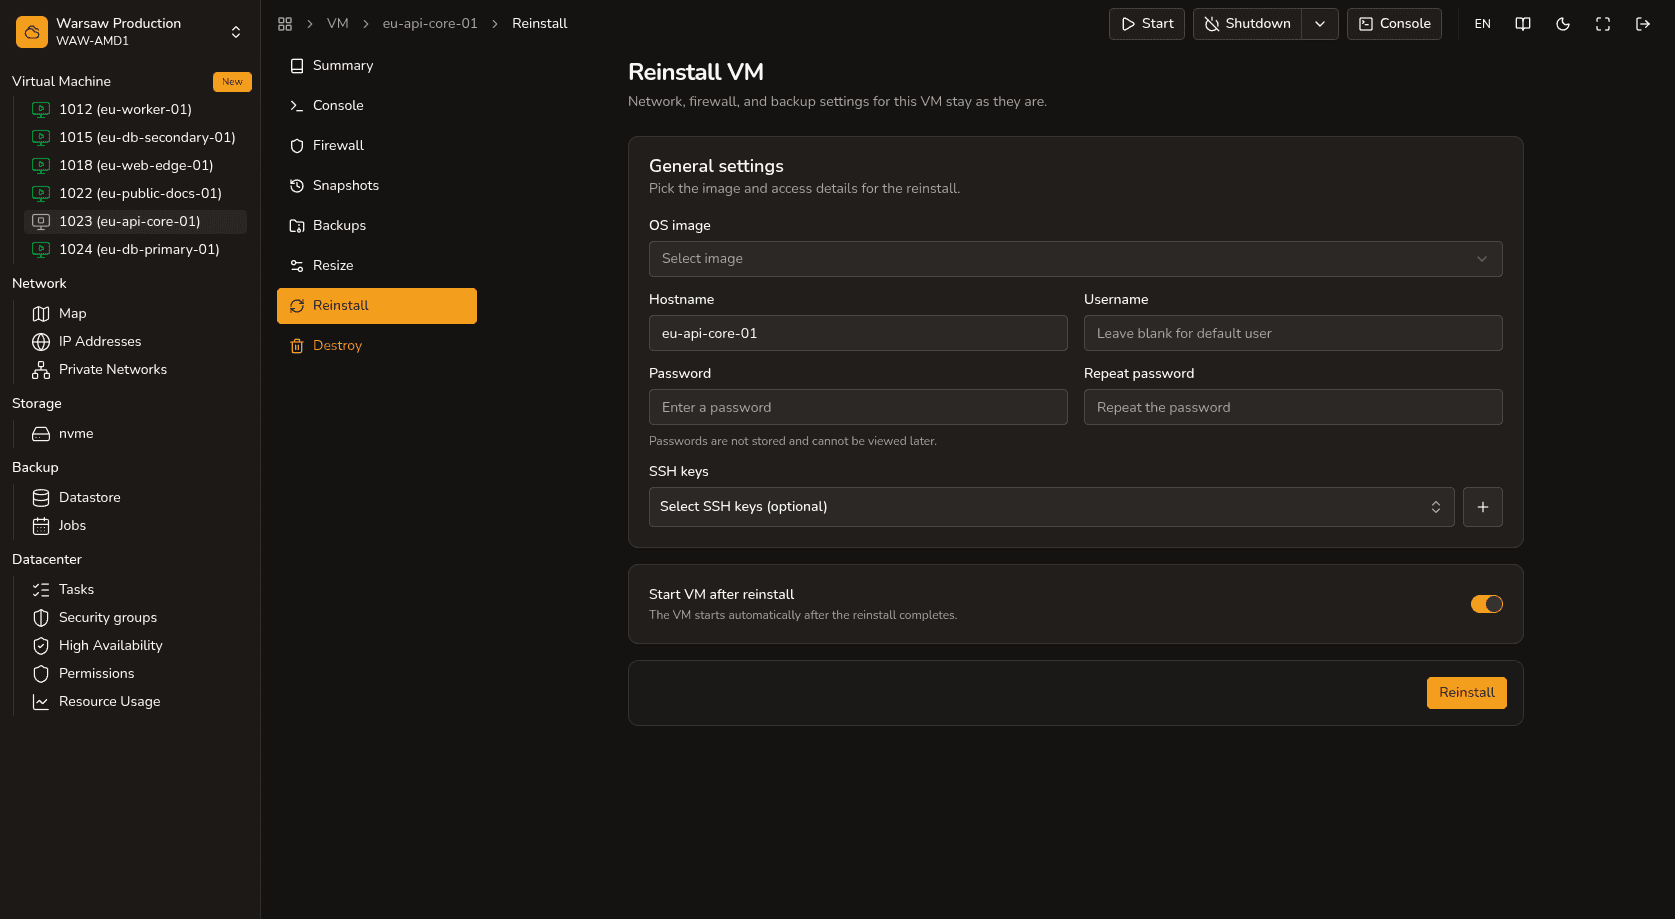Switch to Resize tab
Viewport: 1675px width, 919px height.
[x=377, y=266]
